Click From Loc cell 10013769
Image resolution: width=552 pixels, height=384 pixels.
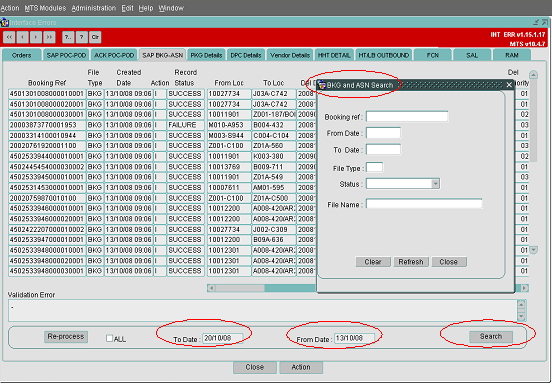point(229,167)
